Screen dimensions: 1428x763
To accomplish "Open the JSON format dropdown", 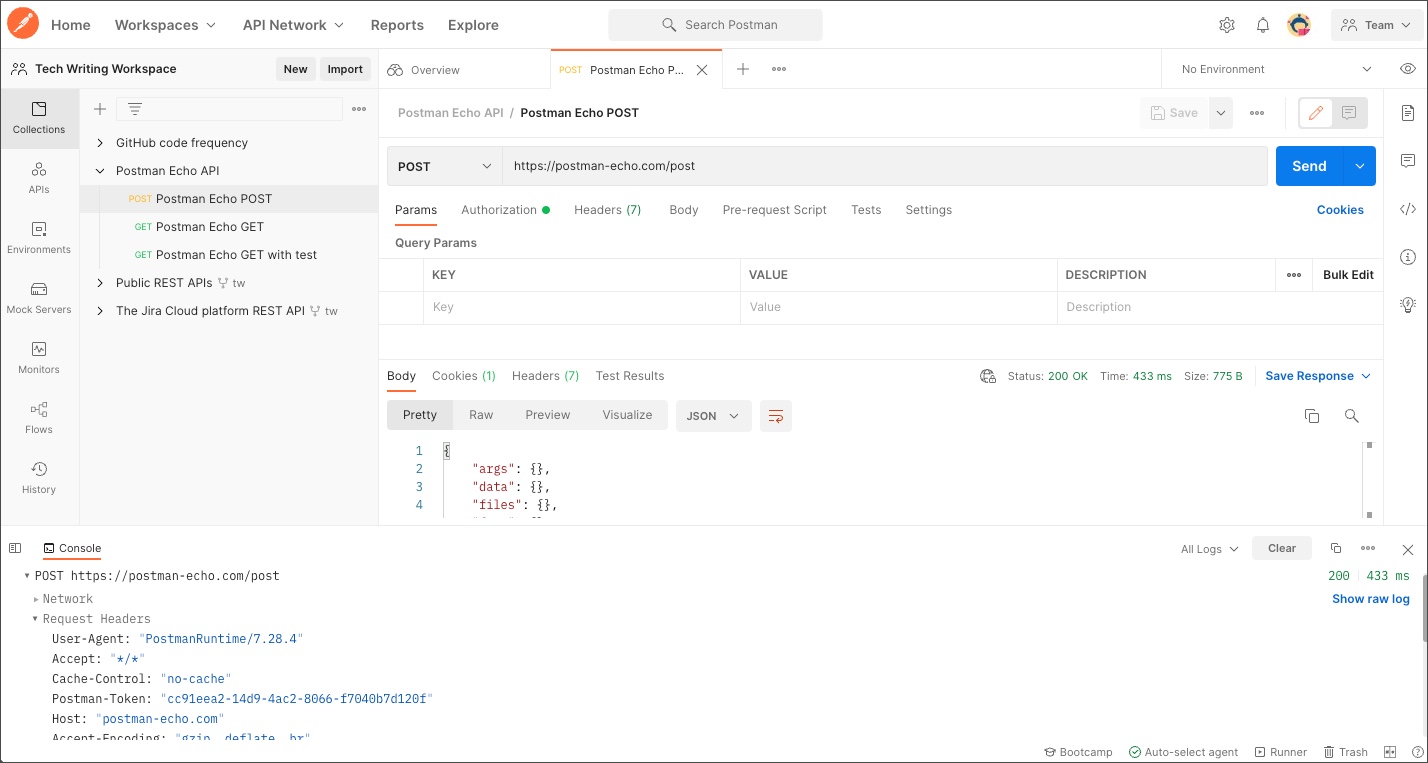I will click(x=714, y=416).
